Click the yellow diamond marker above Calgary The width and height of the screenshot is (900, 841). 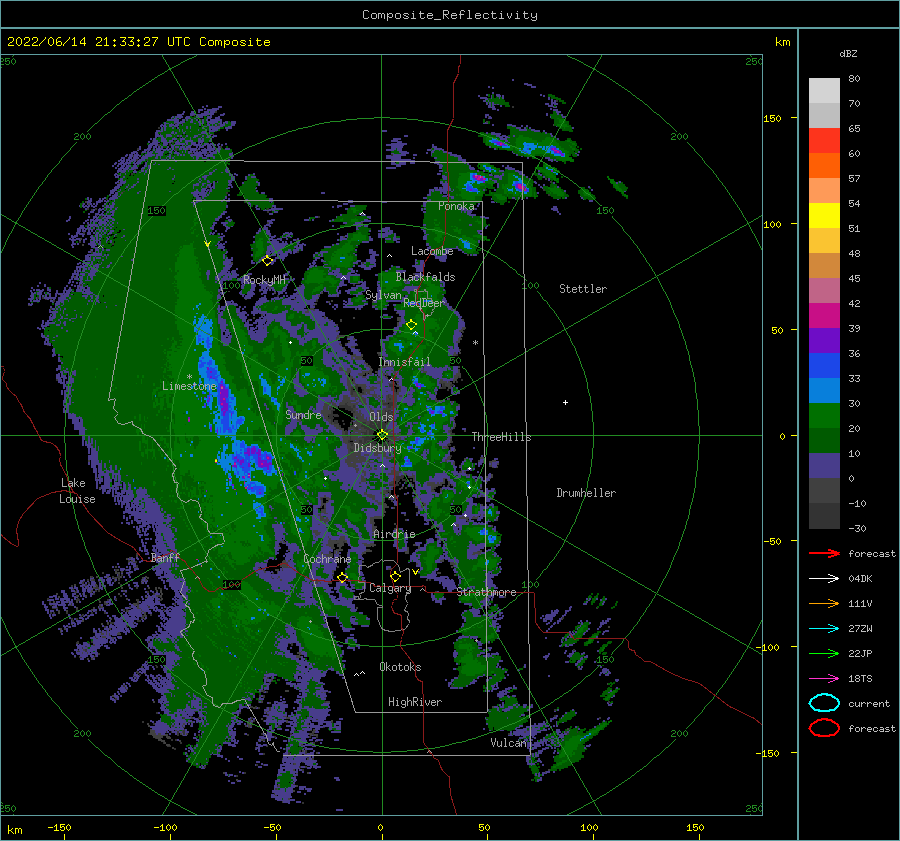point(395,576)
